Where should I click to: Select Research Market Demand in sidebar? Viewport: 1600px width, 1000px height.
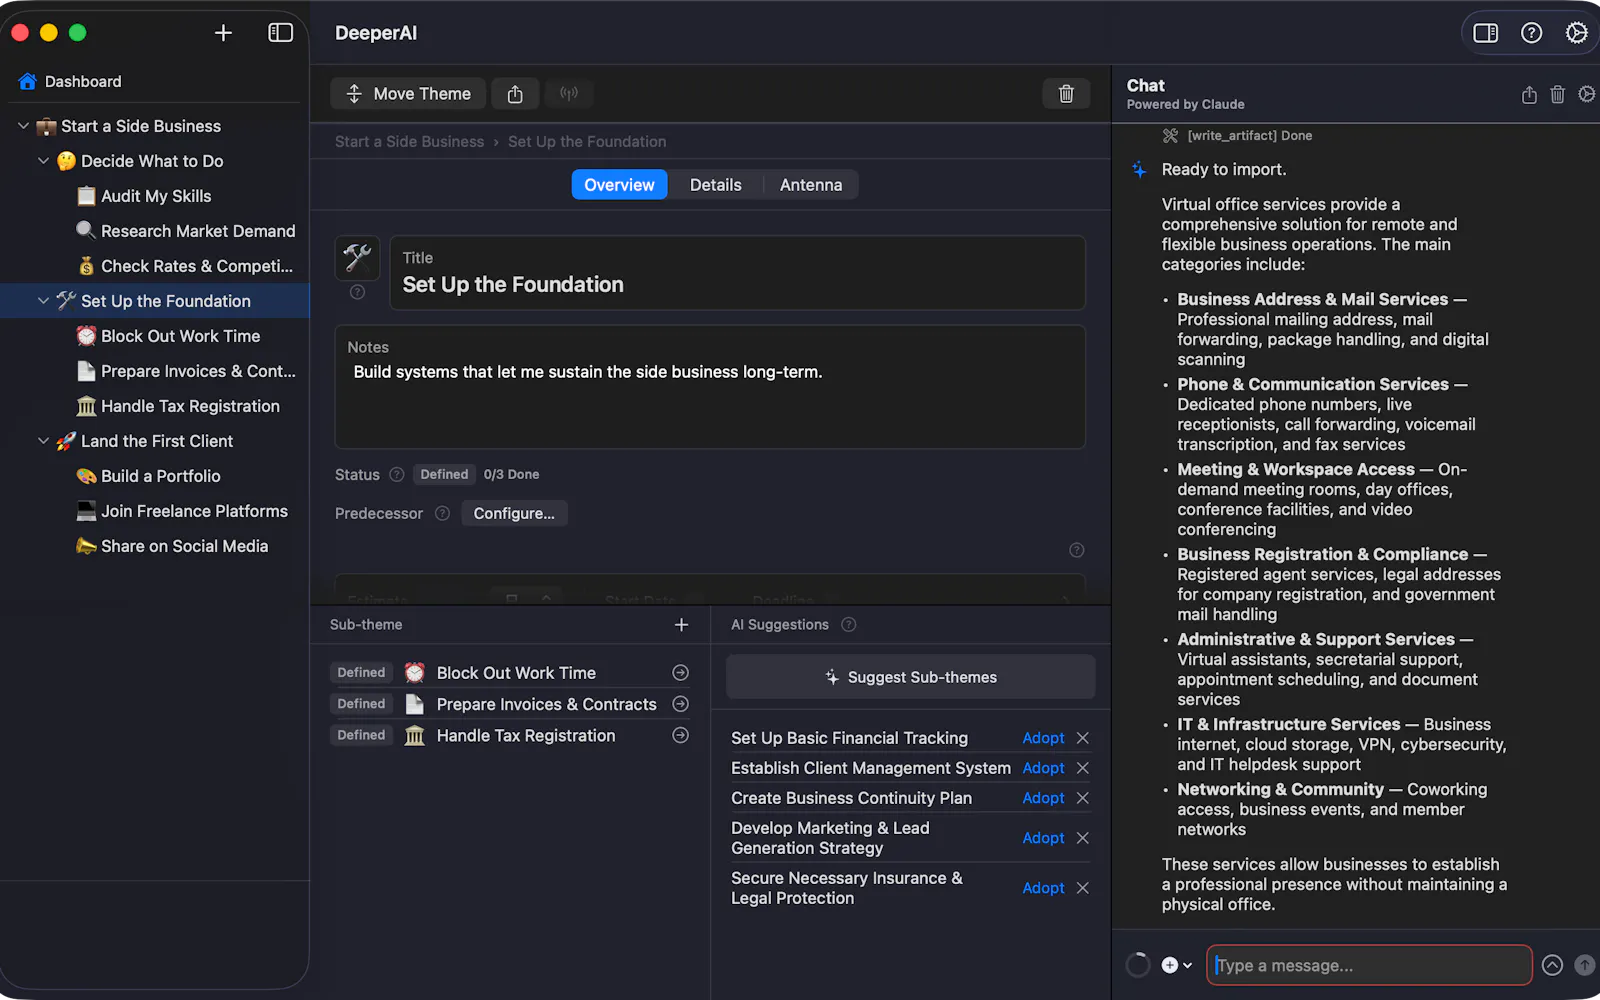186,231
